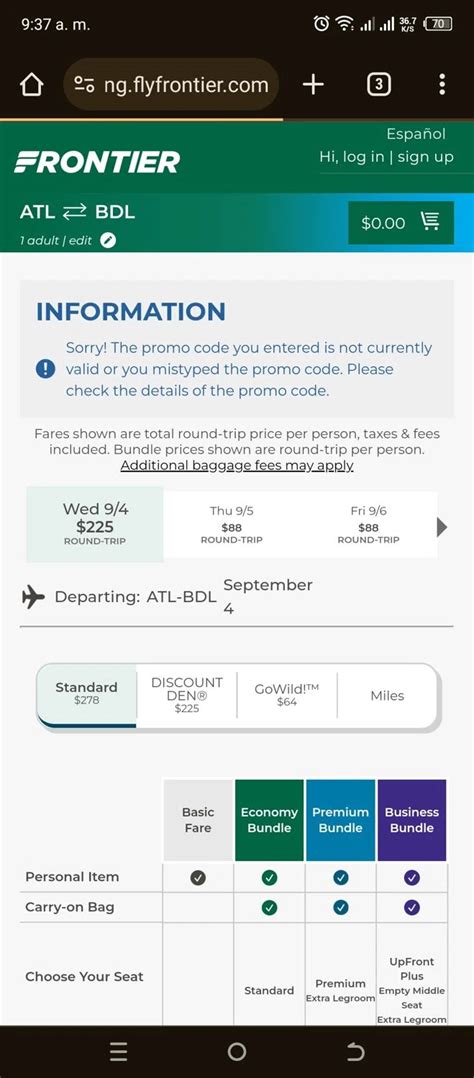
Task: Select Thu 9/5 $88 round-trip date
Action: tap(232, 525)
